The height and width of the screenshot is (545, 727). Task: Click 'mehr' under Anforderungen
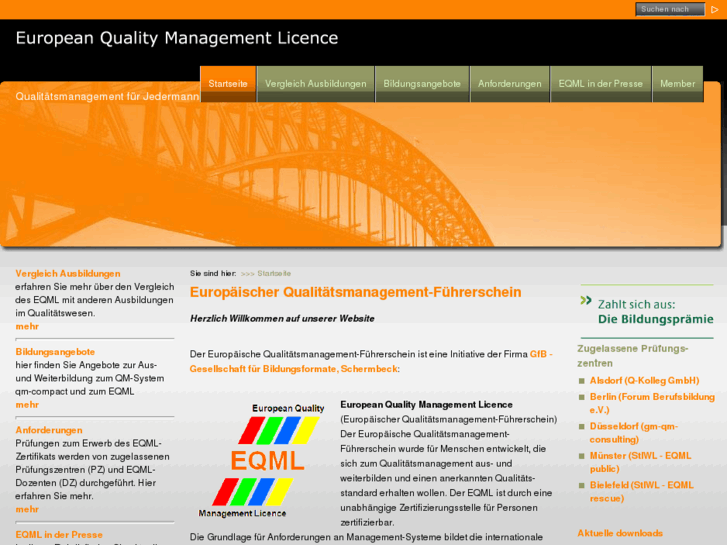(27, 509)
